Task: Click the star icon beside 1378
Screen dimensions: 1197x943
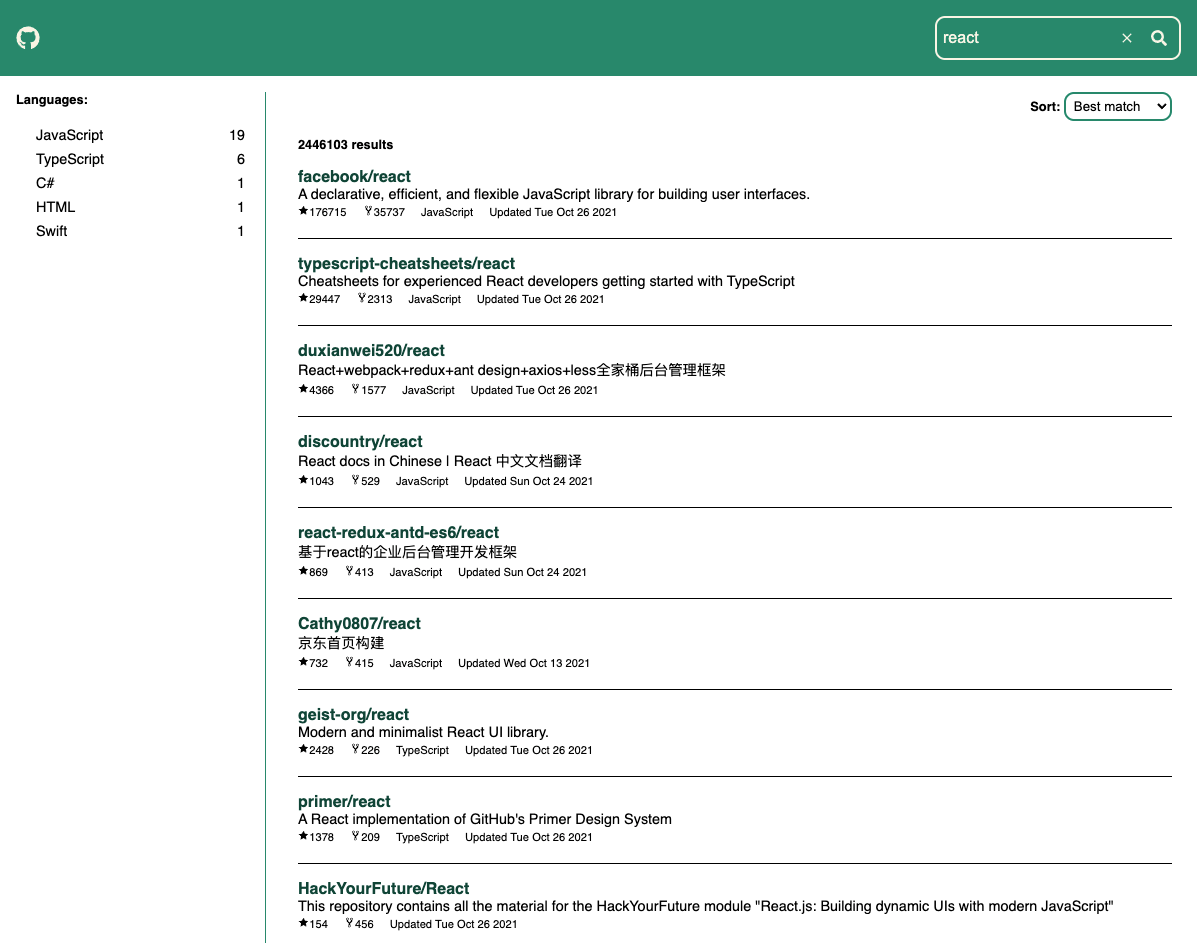Action: tap(303, 835)
